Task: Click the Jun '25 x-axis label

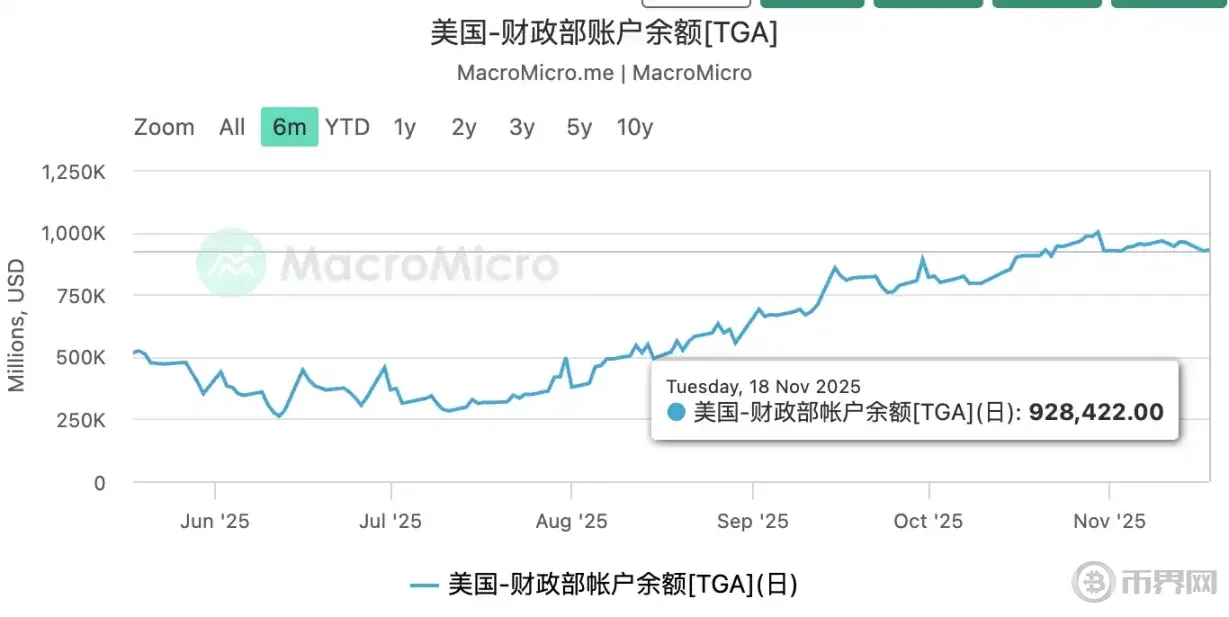Action: pos(216,521)
